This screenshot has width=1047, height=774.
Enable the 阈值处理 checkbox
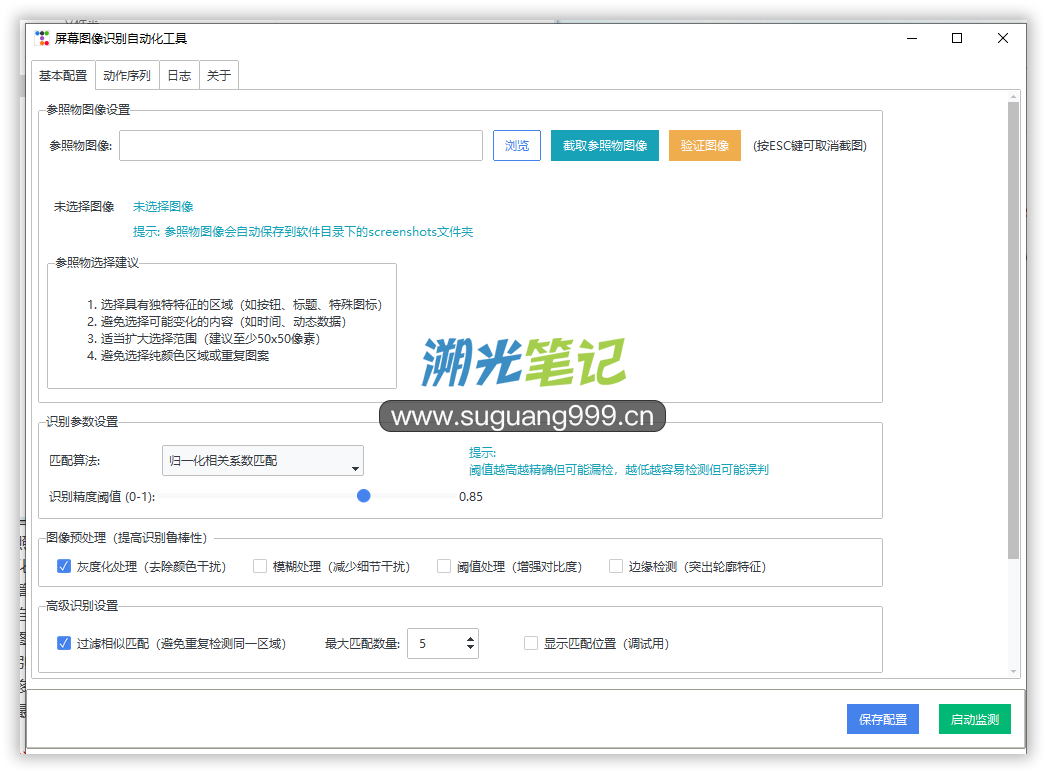click(444, 566)
